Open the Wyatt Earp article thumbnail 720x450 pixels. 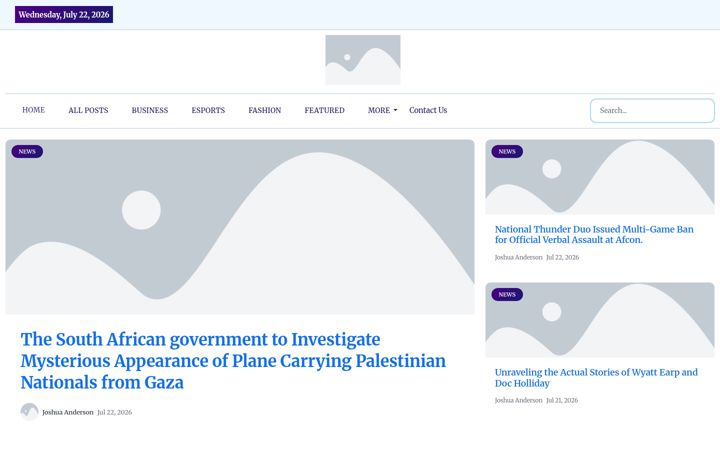(x=600, y=320)
